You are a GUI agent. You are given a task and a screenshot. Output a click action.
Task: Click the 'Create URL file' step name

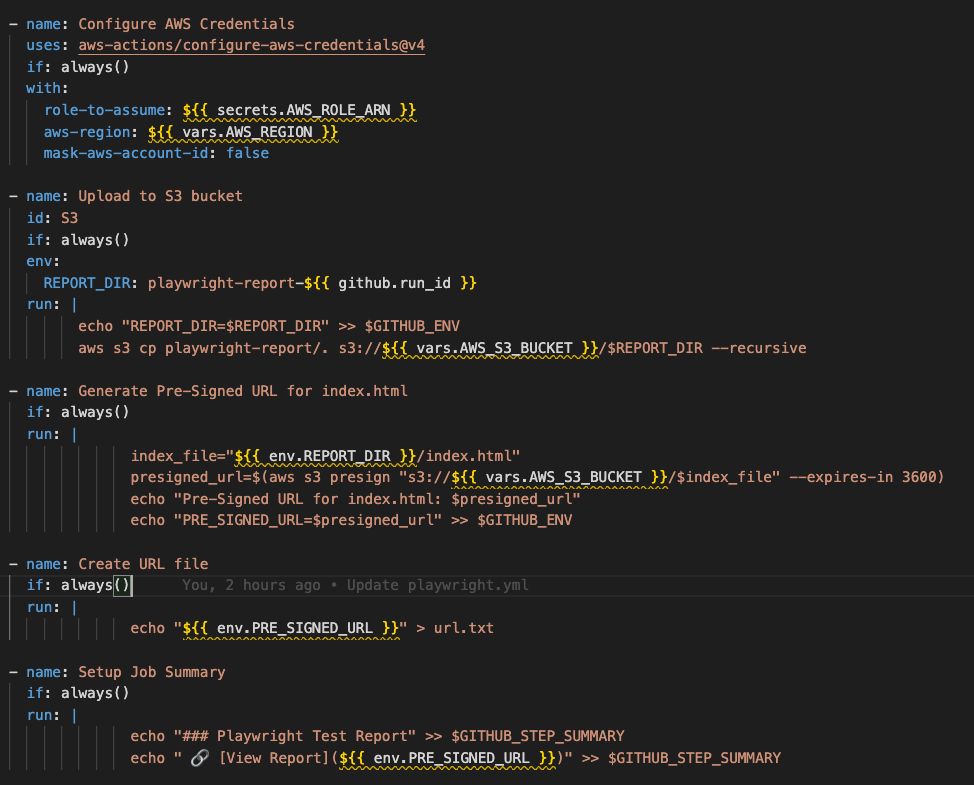(143, 564)
